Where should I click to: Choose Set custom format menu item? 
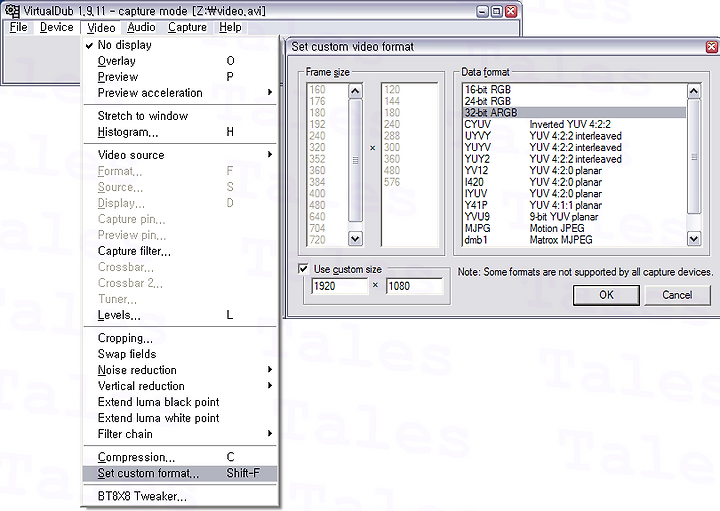pos(180,473)
